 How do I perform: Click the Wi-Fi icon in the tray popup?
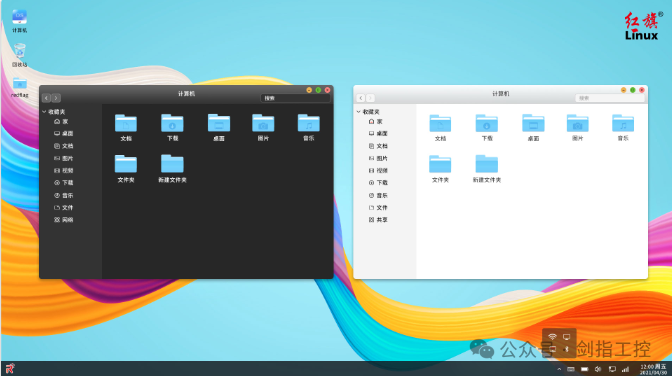point(552,337)
